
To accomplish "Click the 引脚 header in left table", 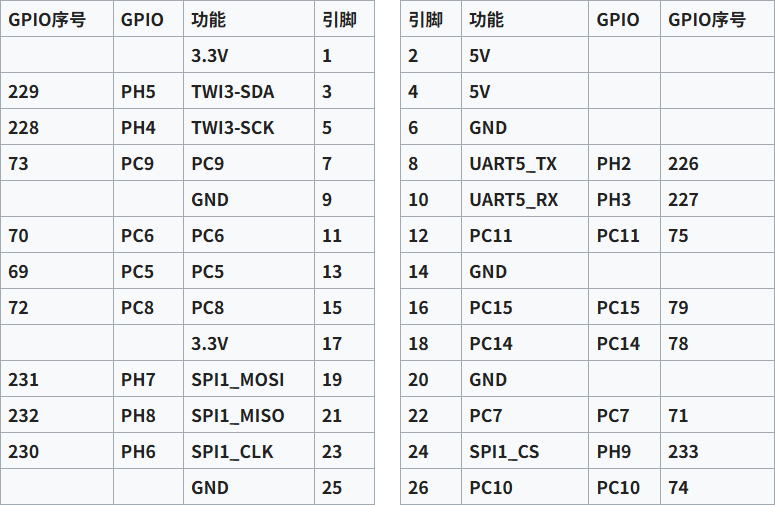I will pyautogui.click(x=340, y=20).
